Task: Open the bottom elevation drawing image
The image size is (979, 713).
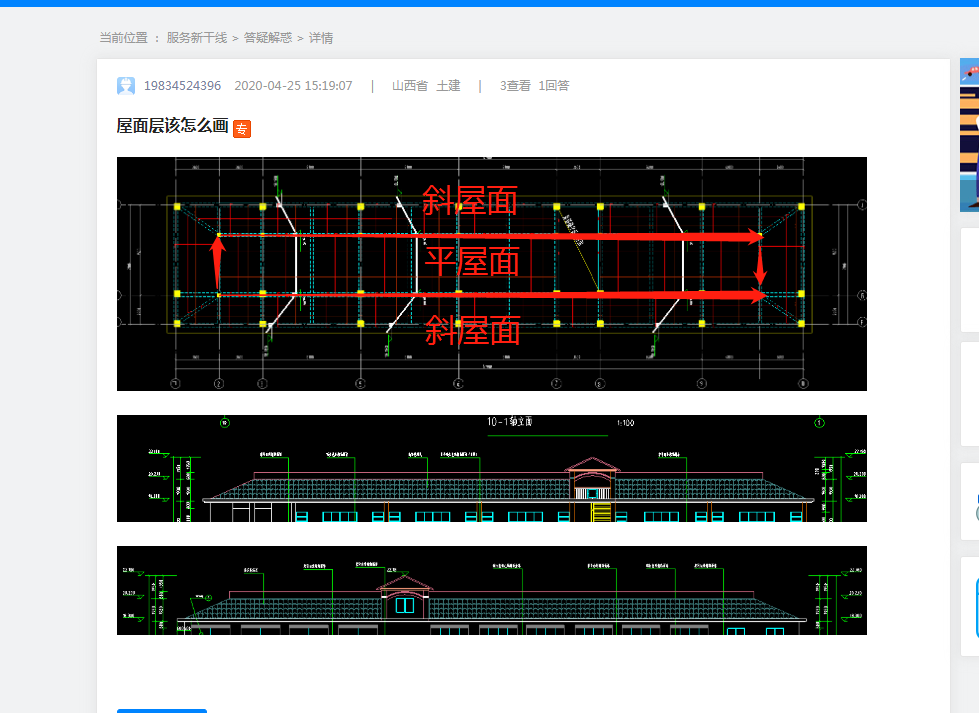Action: pos(491,591)
